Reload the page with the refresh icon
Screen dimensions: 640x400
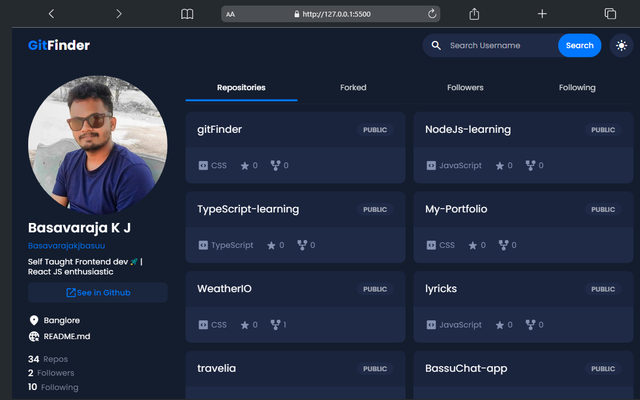432,14
